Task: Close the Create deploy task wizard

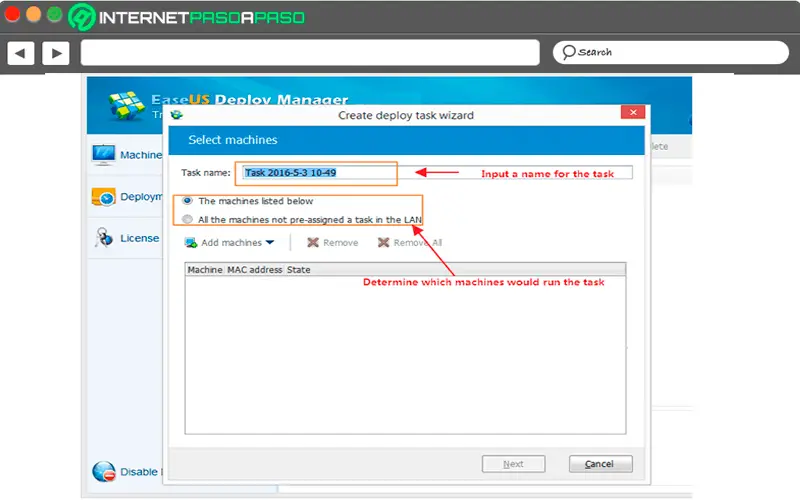Action: (x=633, y=112)
